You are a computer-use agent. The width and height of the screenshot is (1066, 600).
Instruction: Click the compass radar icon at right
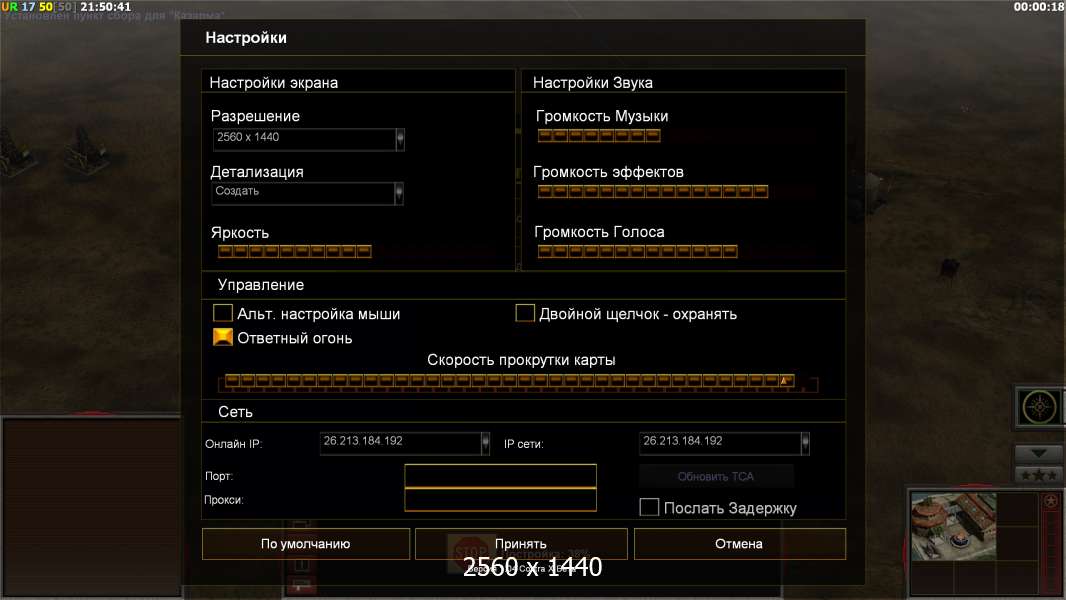click(1039, 407)
